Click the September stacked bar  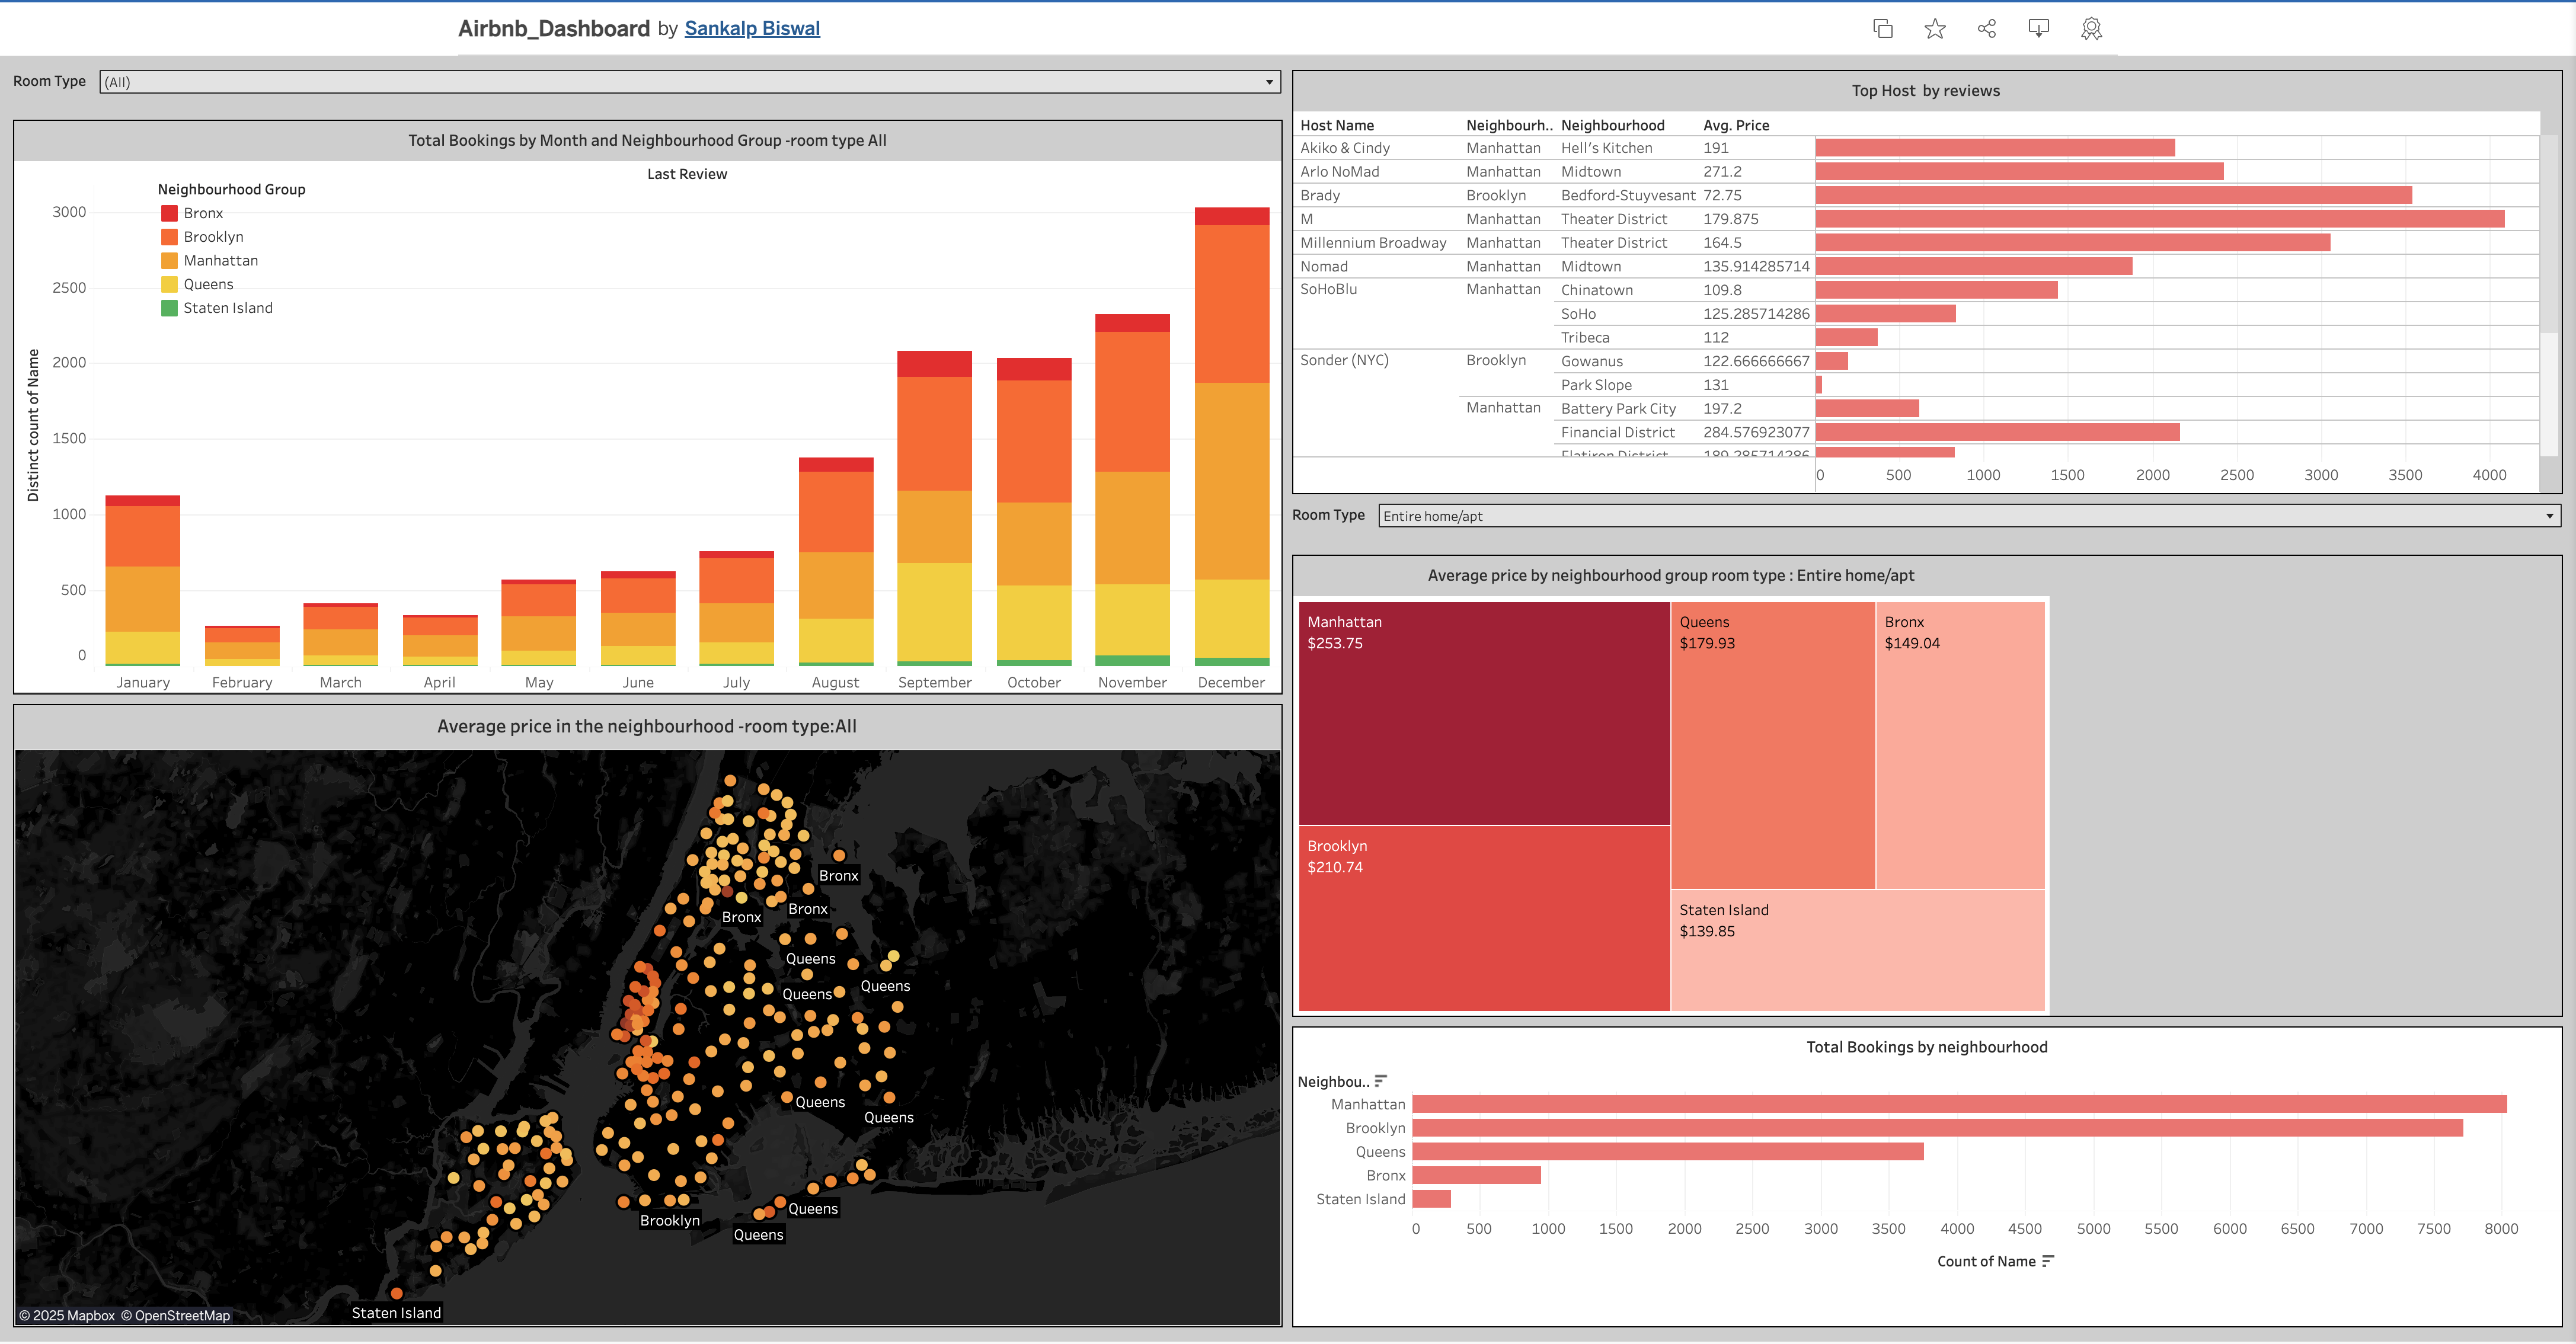pos(934,508)
